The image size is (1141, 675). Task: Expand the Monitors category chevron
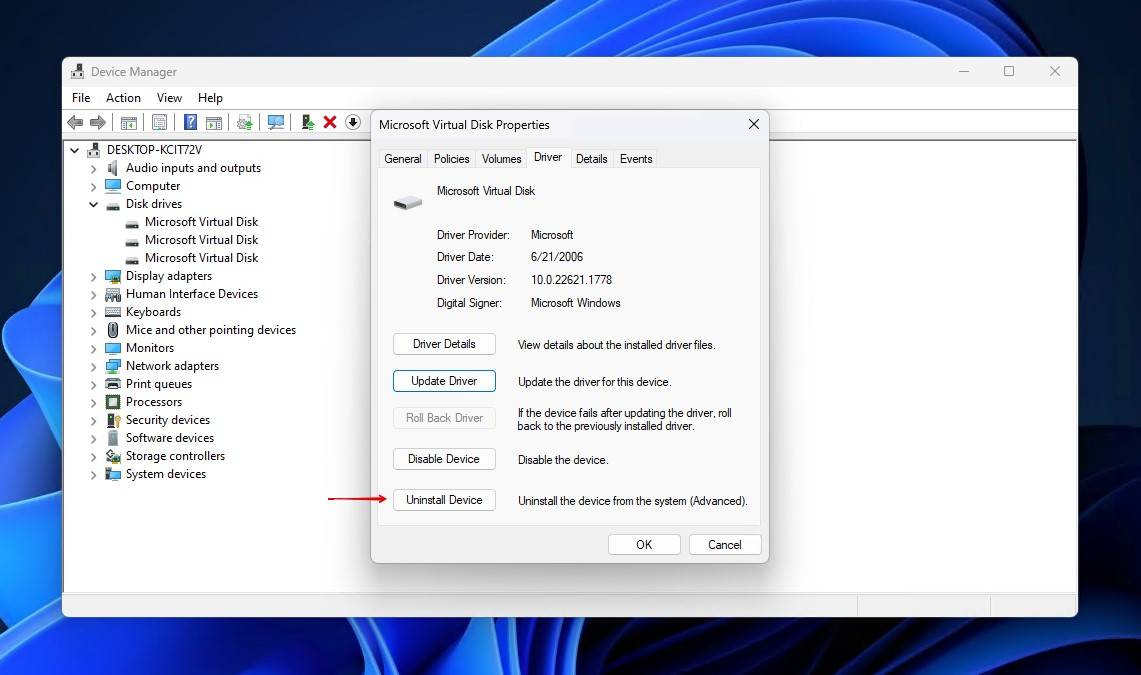pos(93,349)
